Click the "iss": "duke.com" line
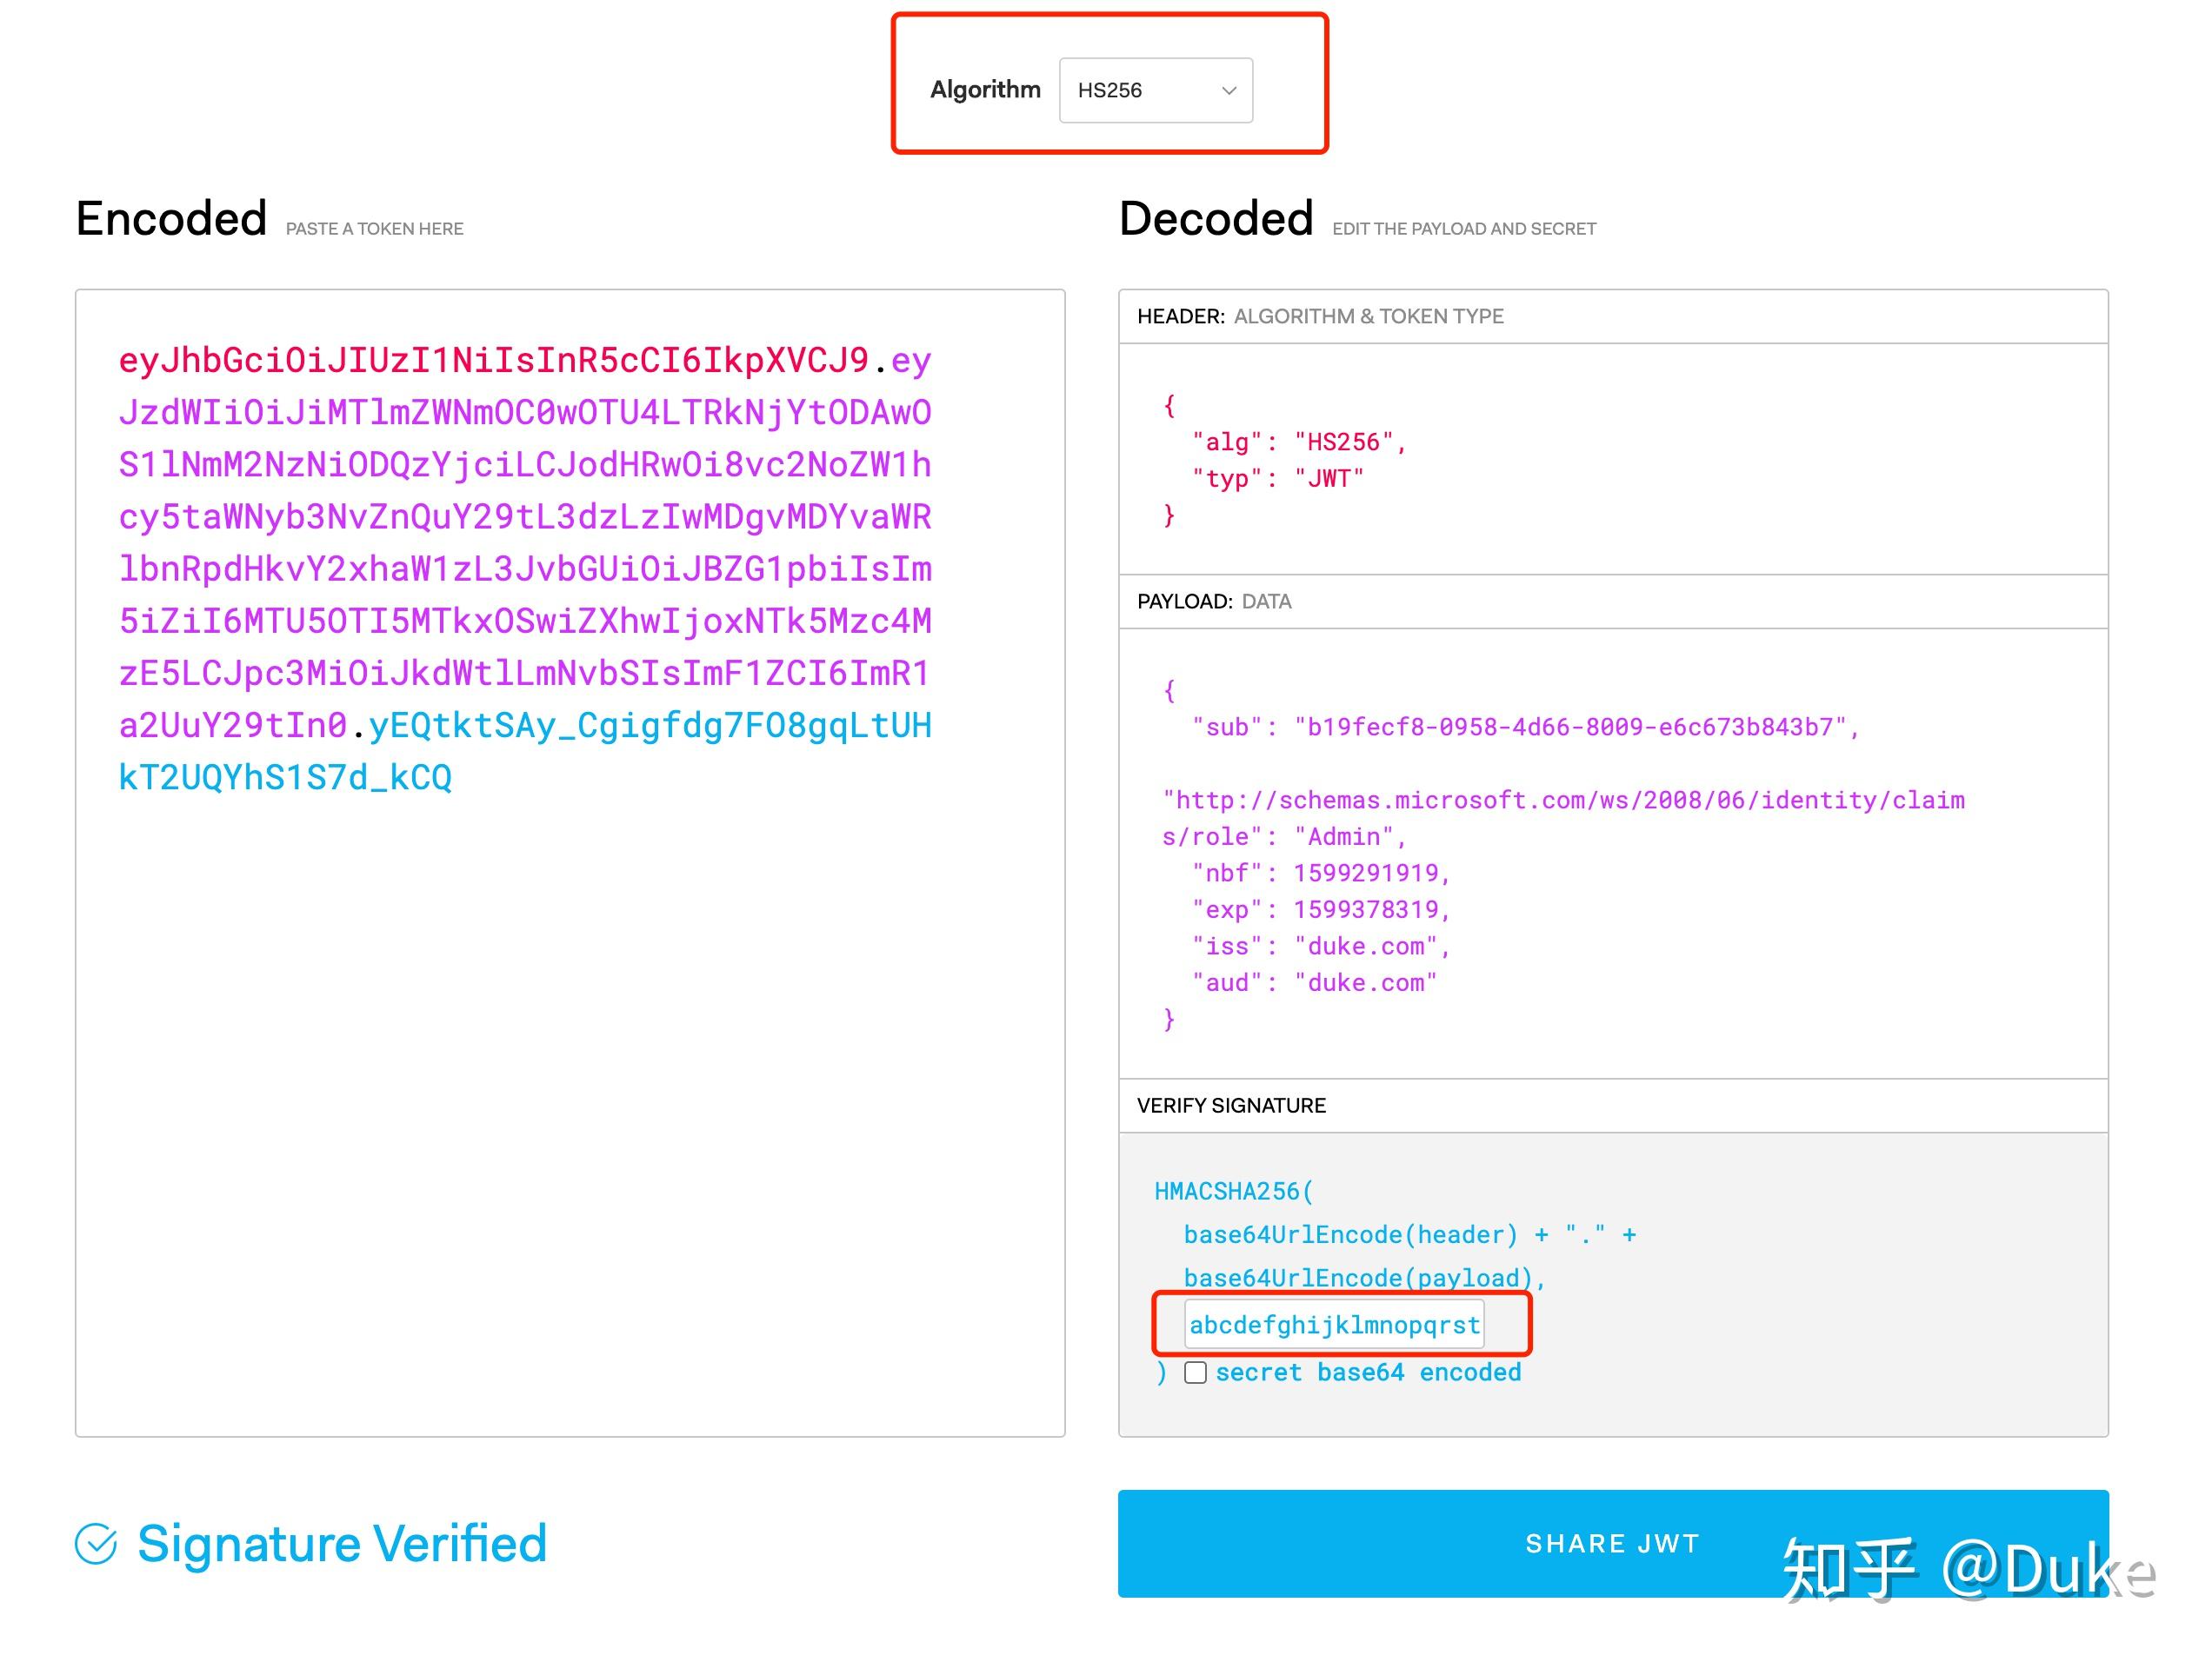The height and width of the screenshot is (1662, 2212). (x=1320, y=946)
